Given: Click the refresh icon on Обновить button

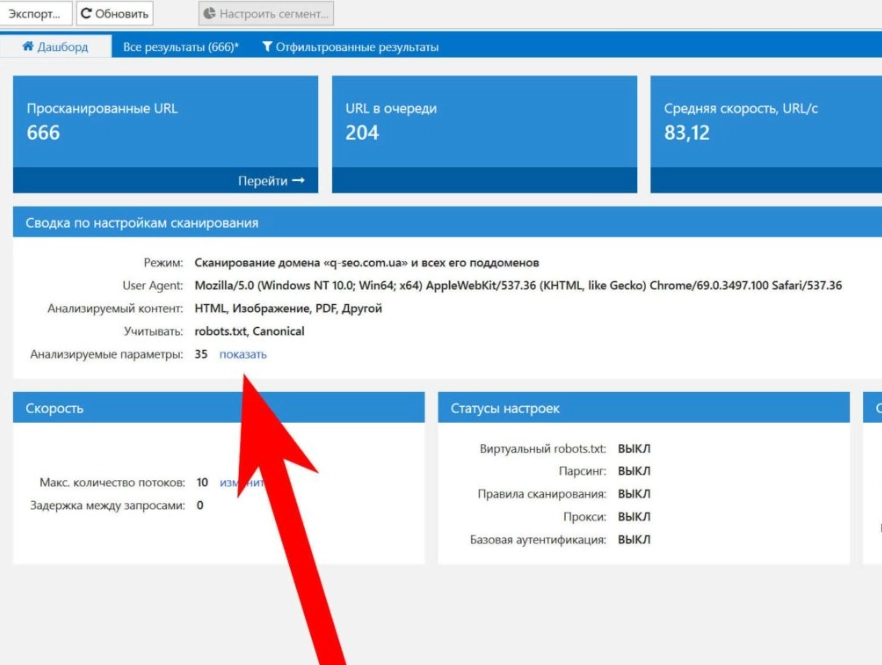Looking at the screenshot, I should click(87, 14).
